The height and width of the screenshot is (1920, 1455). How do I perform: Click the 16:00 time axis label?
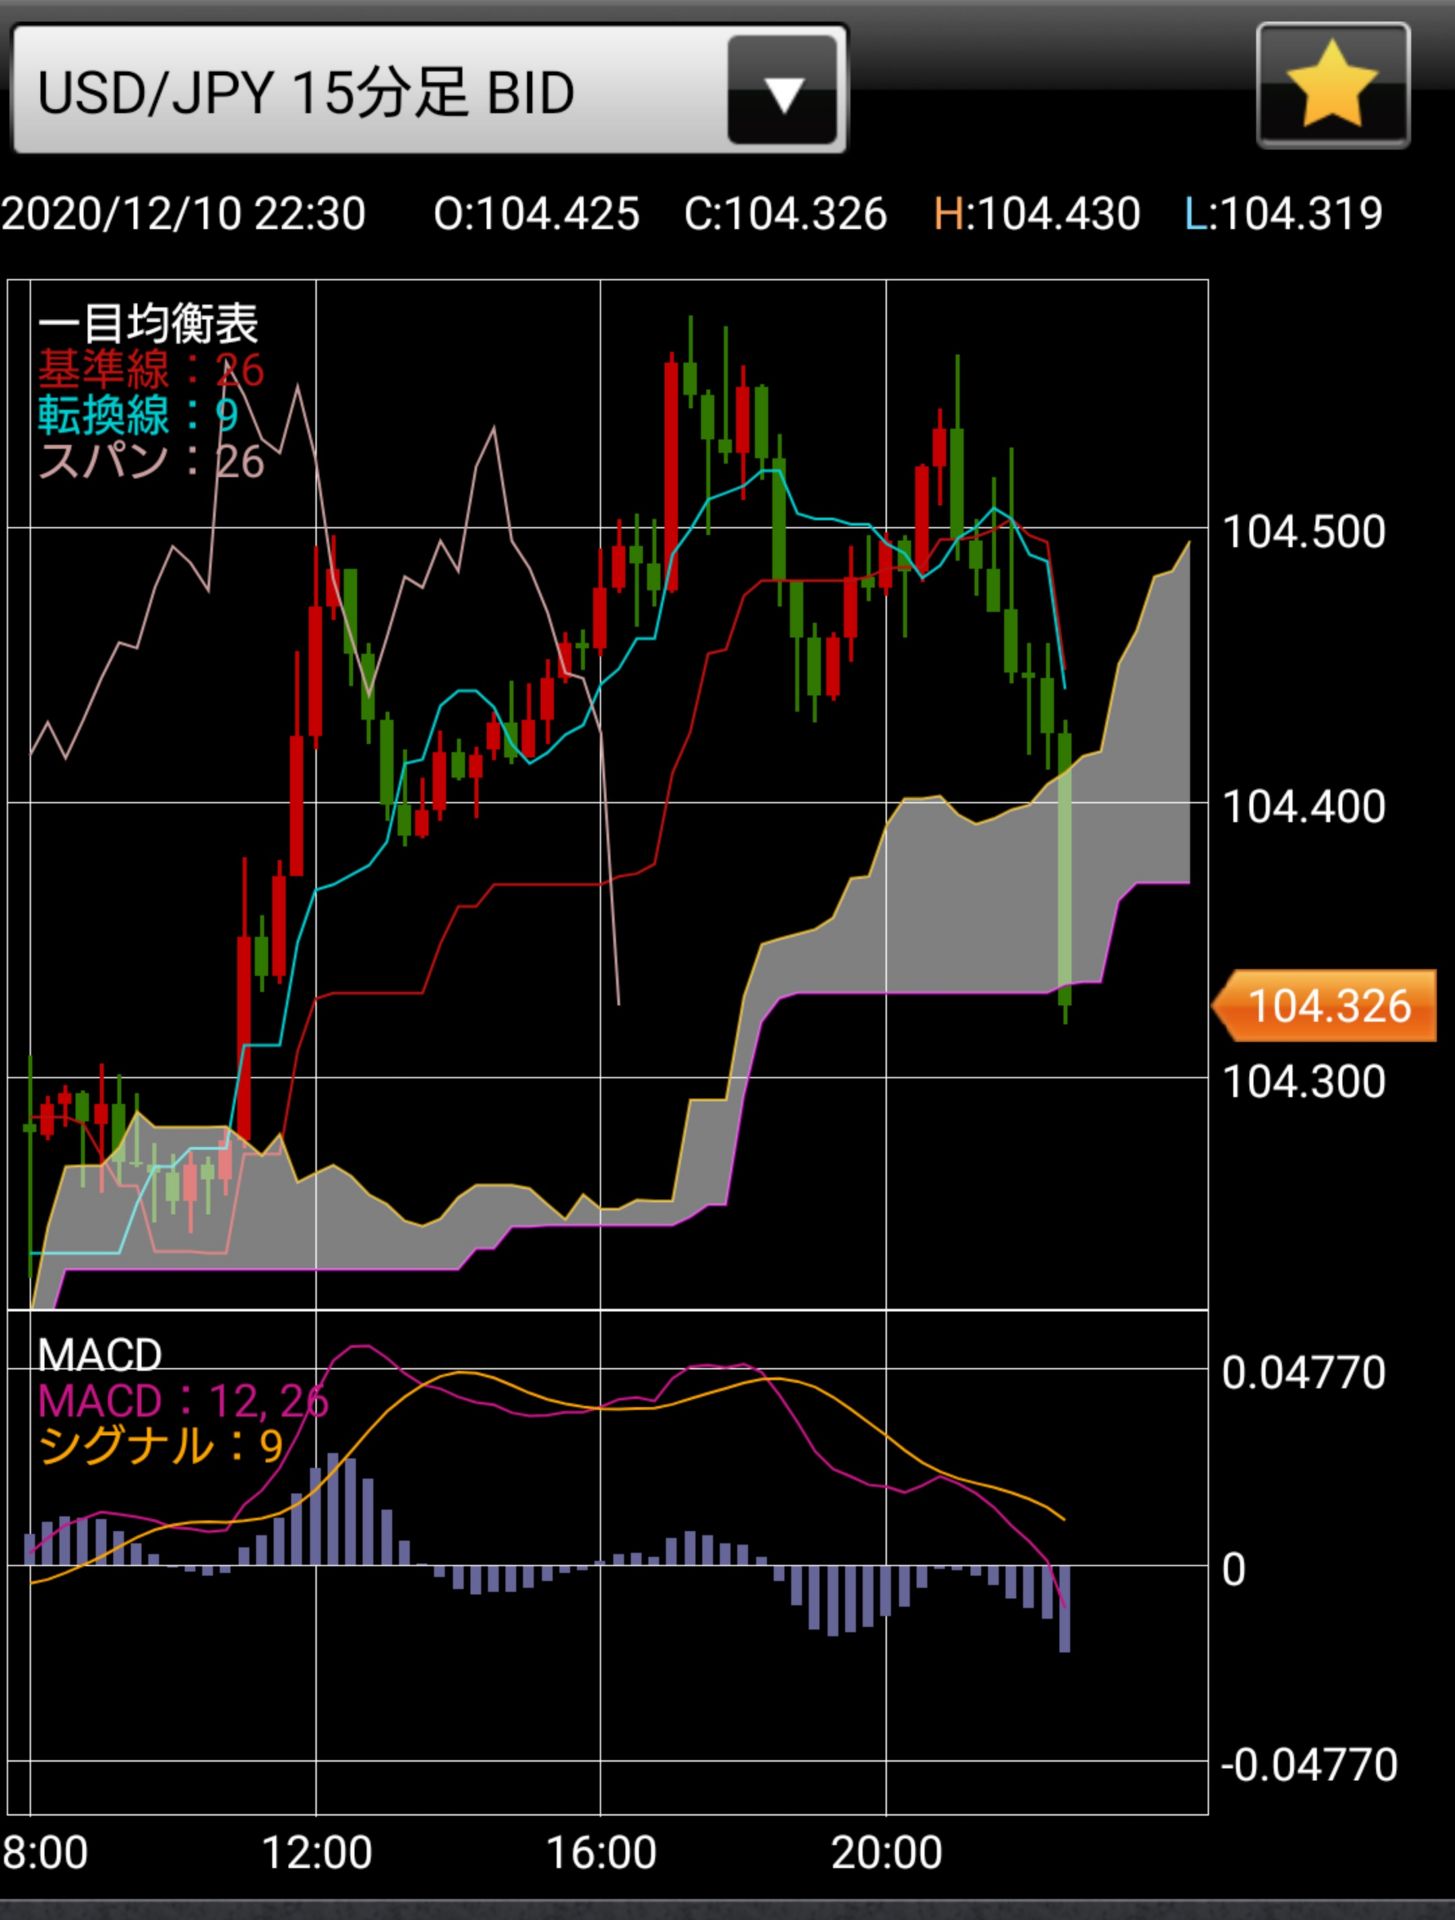coord(601,1853)
